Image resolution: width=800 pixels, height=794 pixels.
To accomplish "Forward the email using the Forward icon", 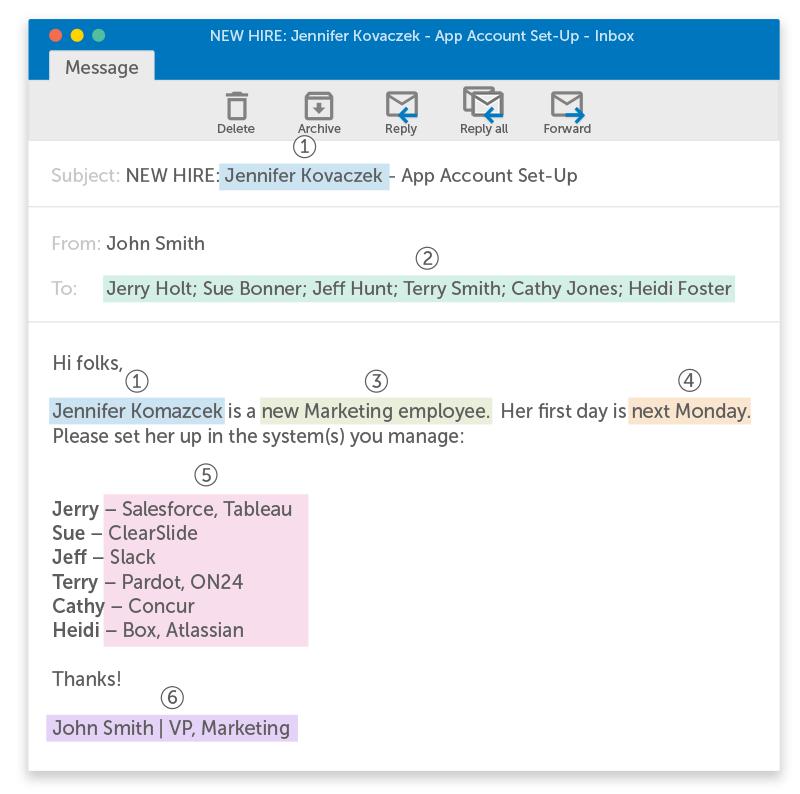I will (x=567, y=105).
